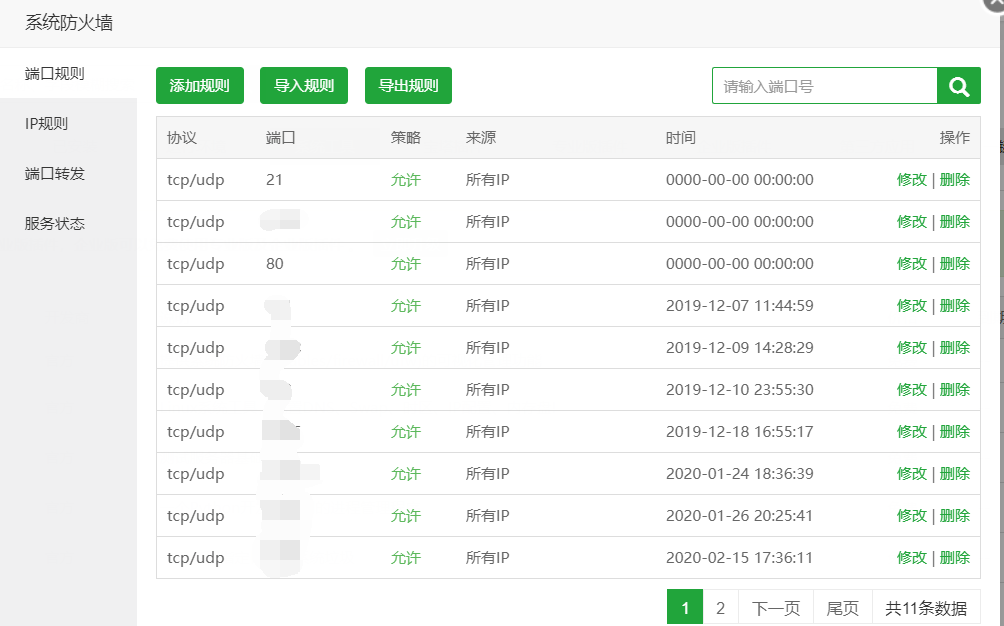Click the green search magnifier icon
The width and height of the screenshot is (1004, 626).
pyautogui.click(x=959, y=86)
